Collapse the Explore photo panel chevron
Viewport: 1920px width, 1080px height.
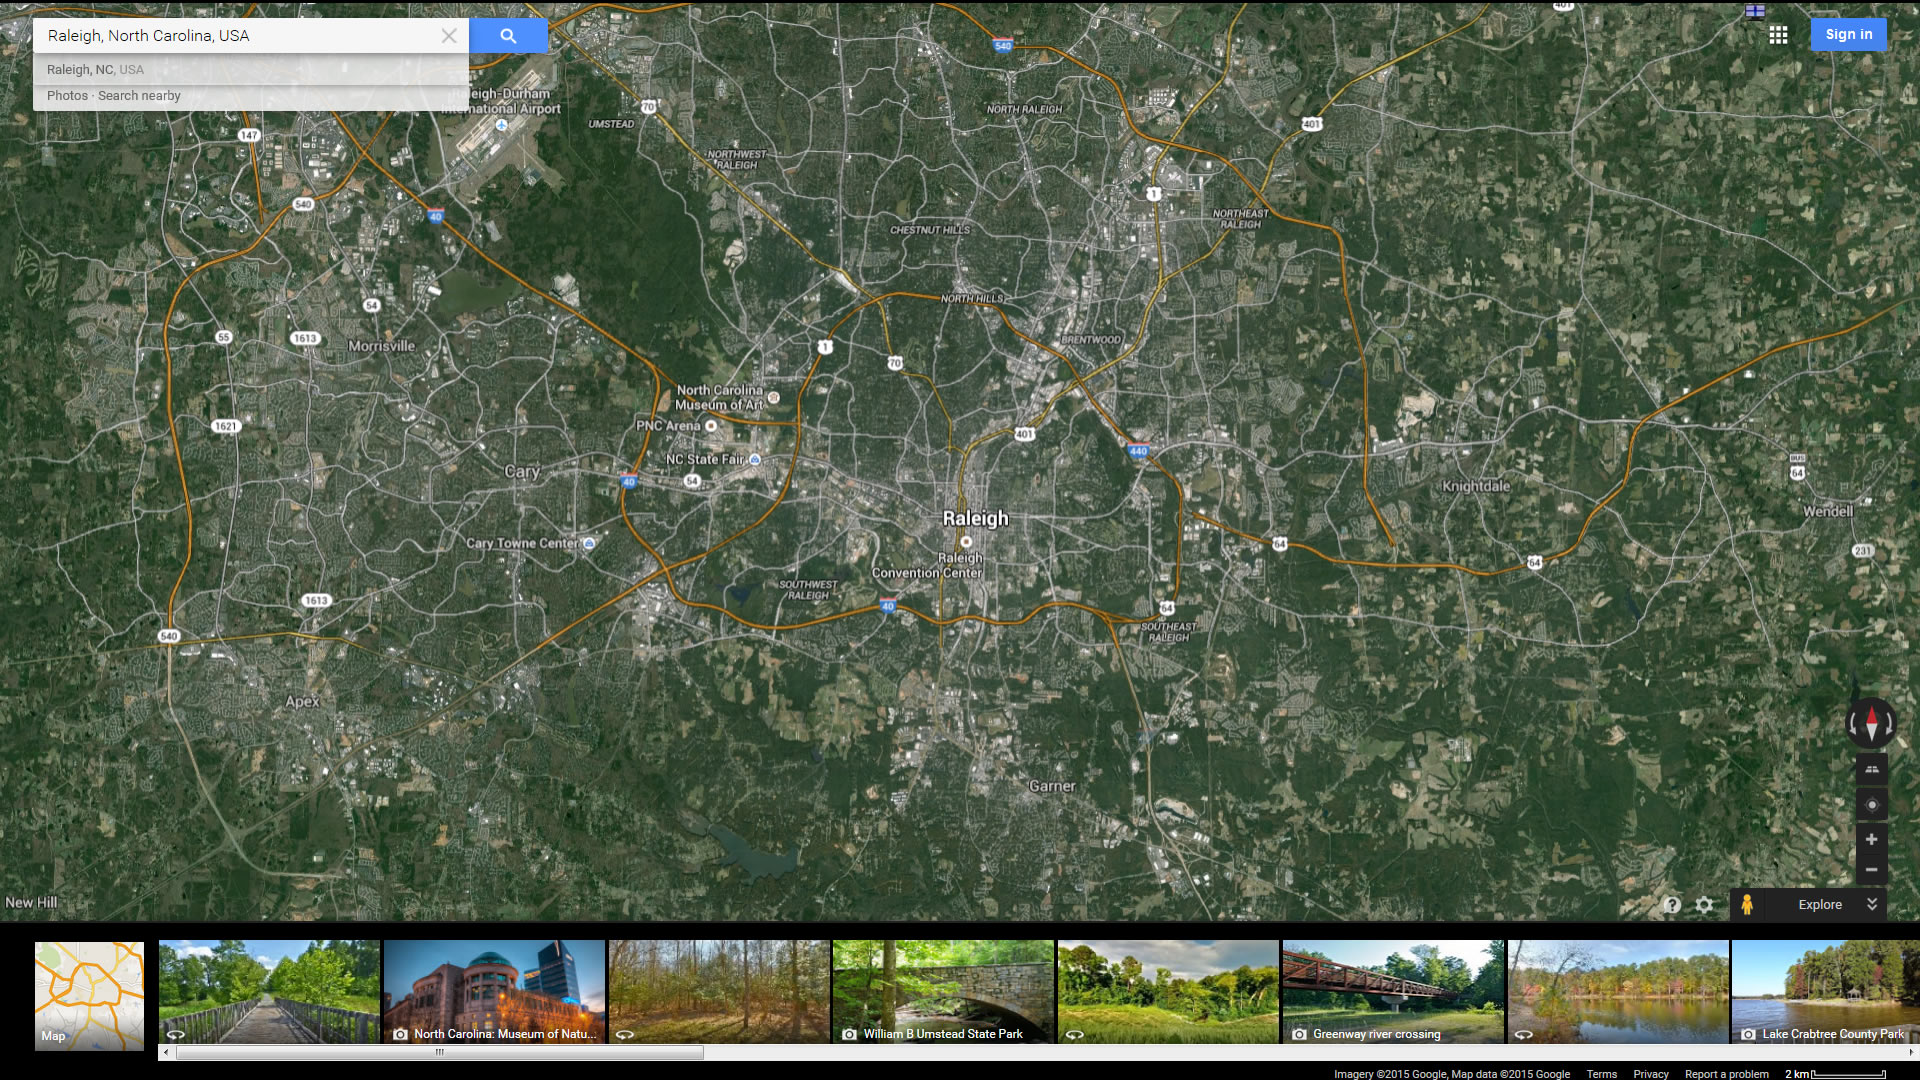point(1872,904)
